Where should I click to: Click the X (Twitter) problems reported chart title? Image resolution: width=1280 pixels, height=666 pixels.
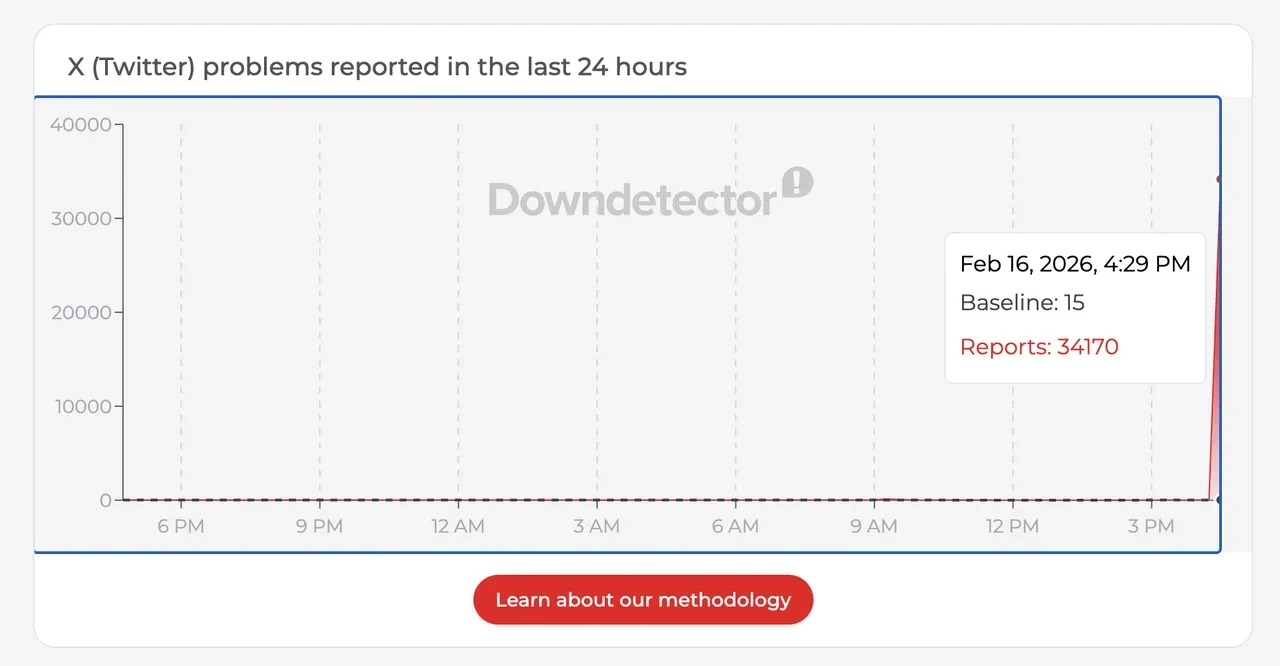(x=377, y=67)
